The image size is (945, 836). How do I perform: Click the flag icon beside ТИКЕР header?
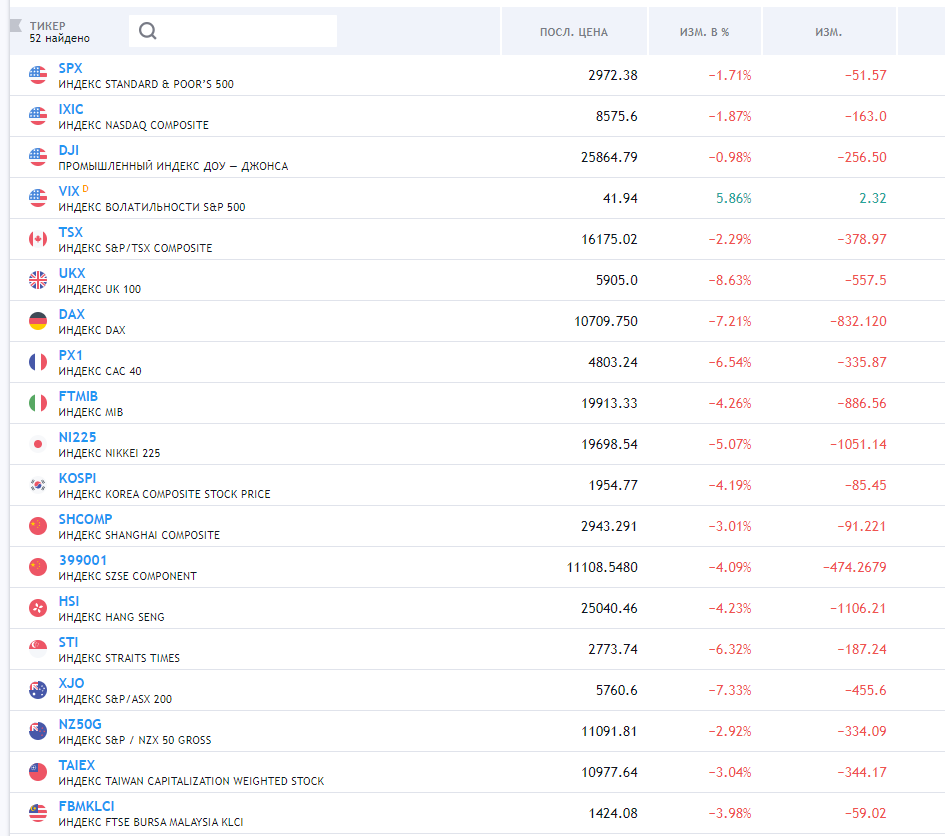tap(15, 25)
